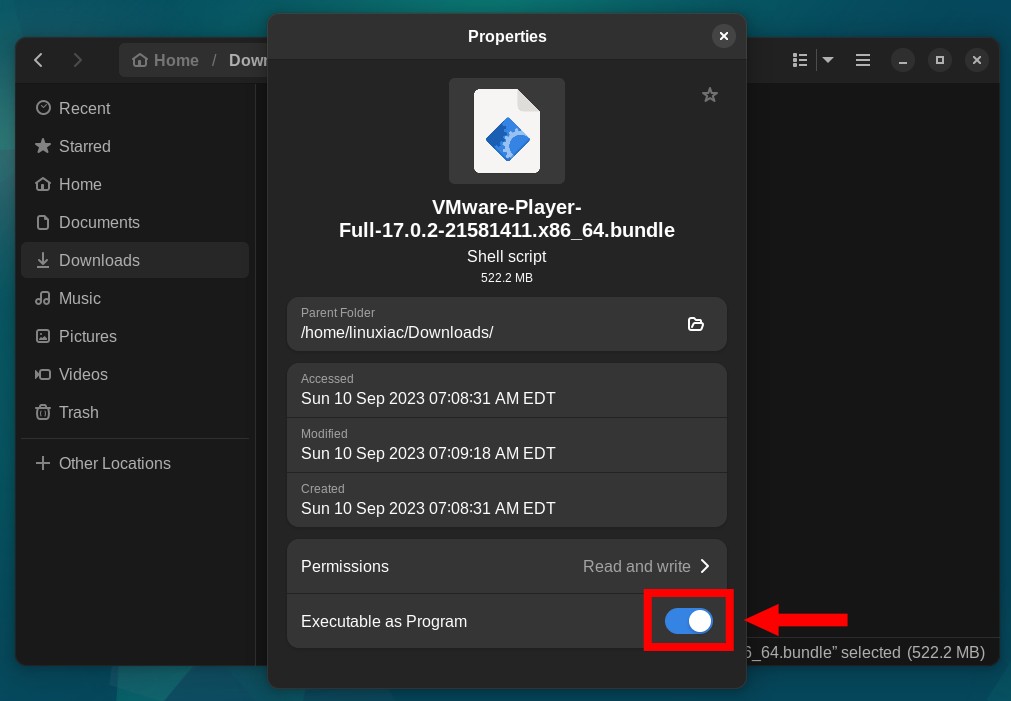
Task: Select Videos in the sidebar
Action: click(x=135, y=374)
